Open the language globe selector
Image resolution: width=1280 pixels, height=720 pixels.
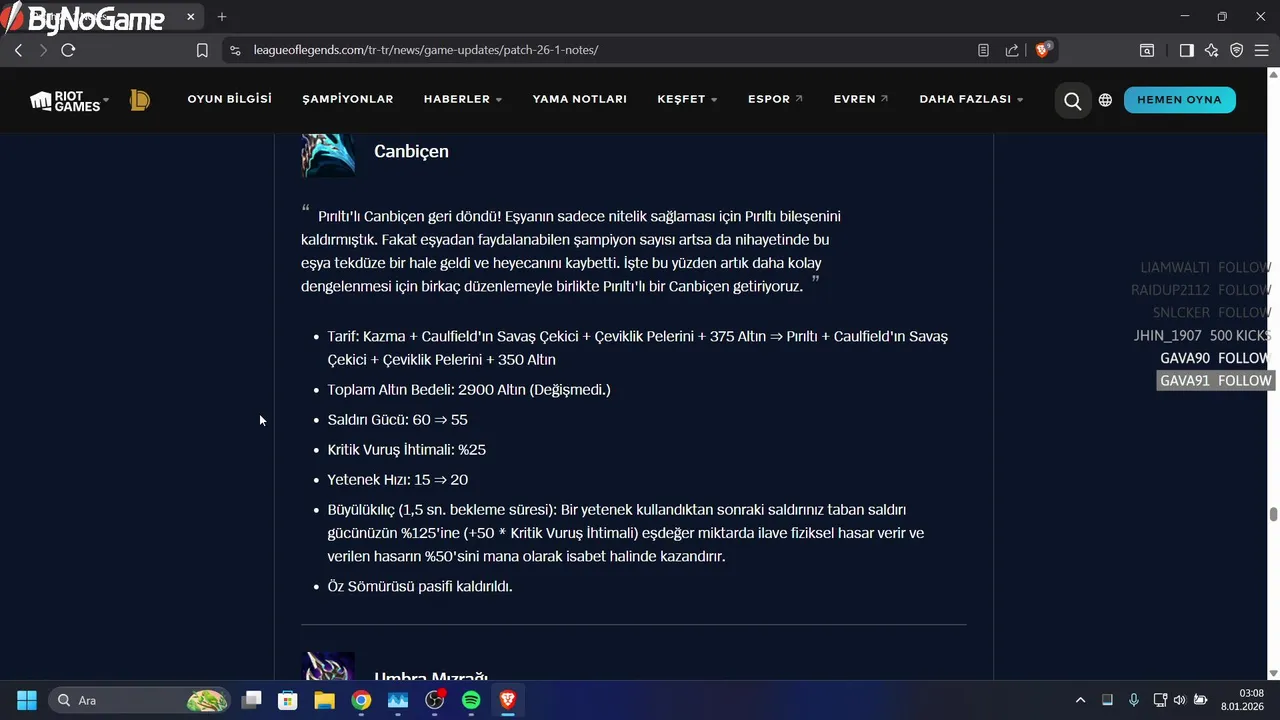click(1105, 100)
